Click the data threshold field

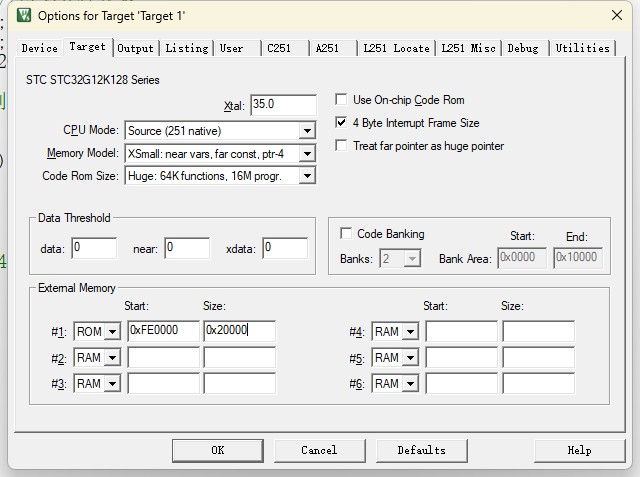94,248
